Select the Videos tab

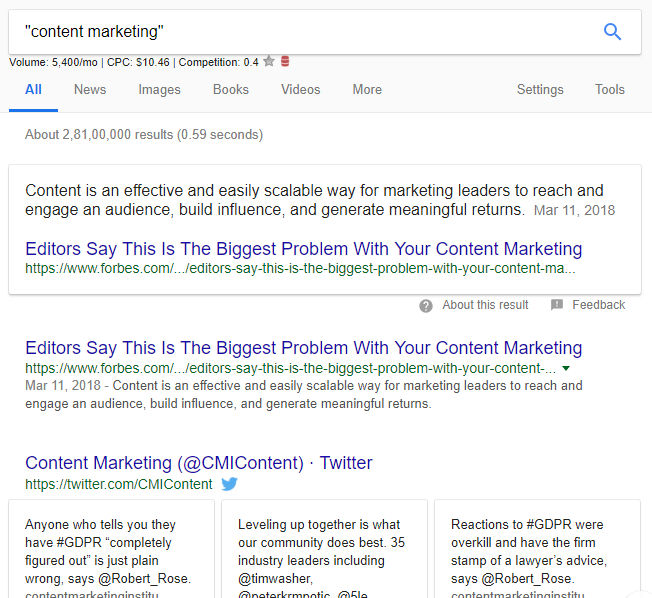coord(301,90)
